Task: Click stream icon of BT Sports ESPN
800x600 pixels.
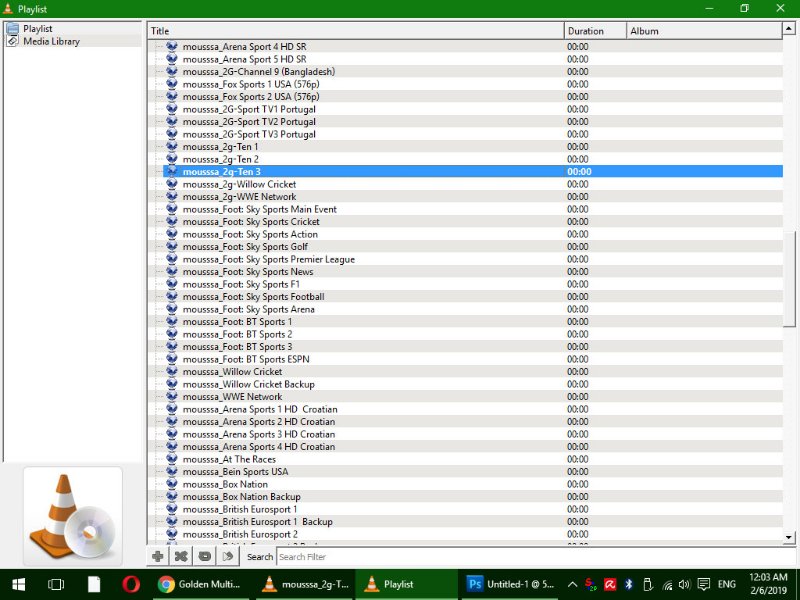Action: [x=172, y=359]
